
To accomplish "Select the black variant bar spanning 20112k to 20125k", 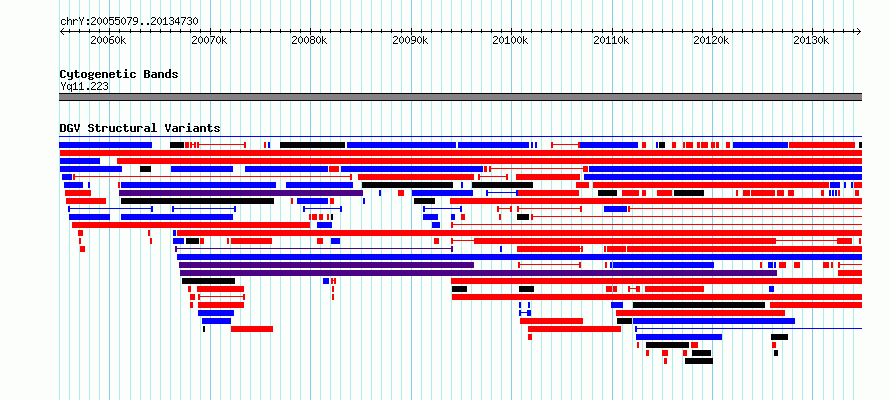I will (x=699, y=305).
